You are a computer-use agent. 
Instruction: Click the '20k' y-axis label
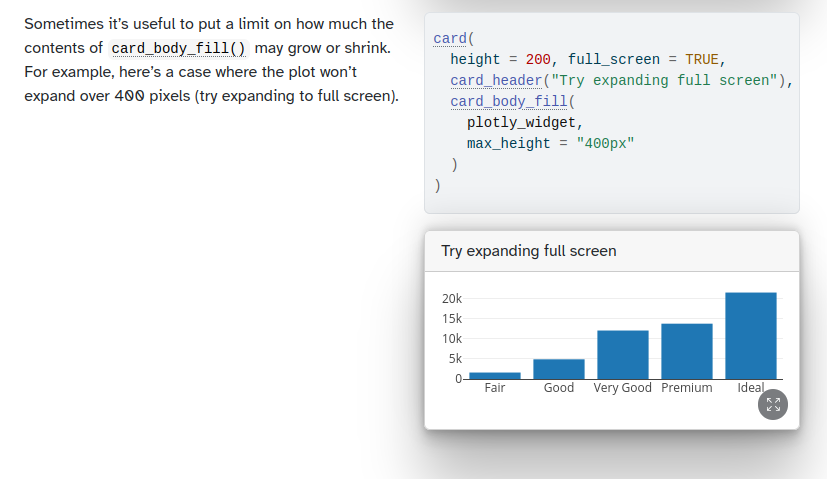pos(452,299)
